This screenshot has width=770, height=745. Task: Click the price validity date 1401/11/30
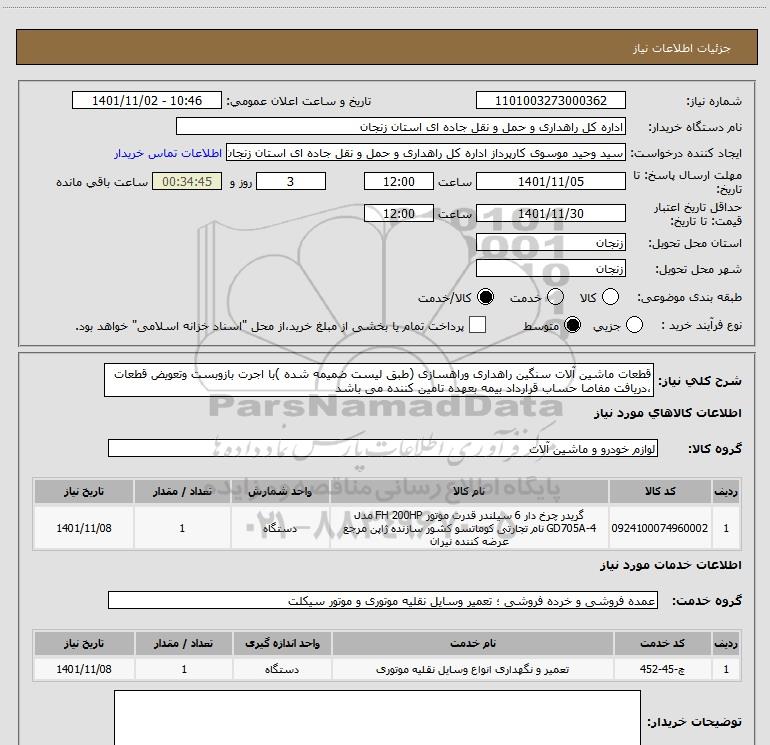[550, 214]
